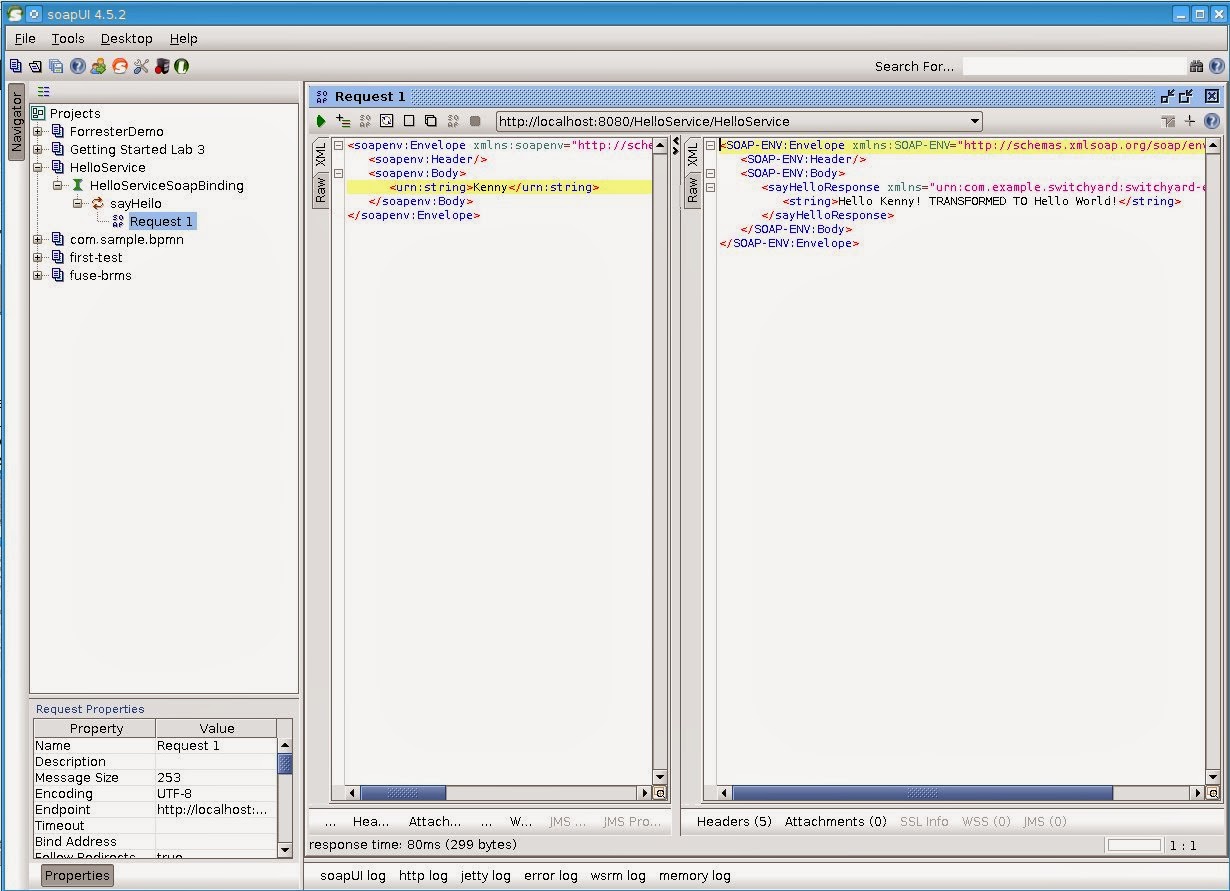Open preferences via the wrench and screwdriver icon
The width and height of the screenshot is (1230, 891).
point(140,66)
